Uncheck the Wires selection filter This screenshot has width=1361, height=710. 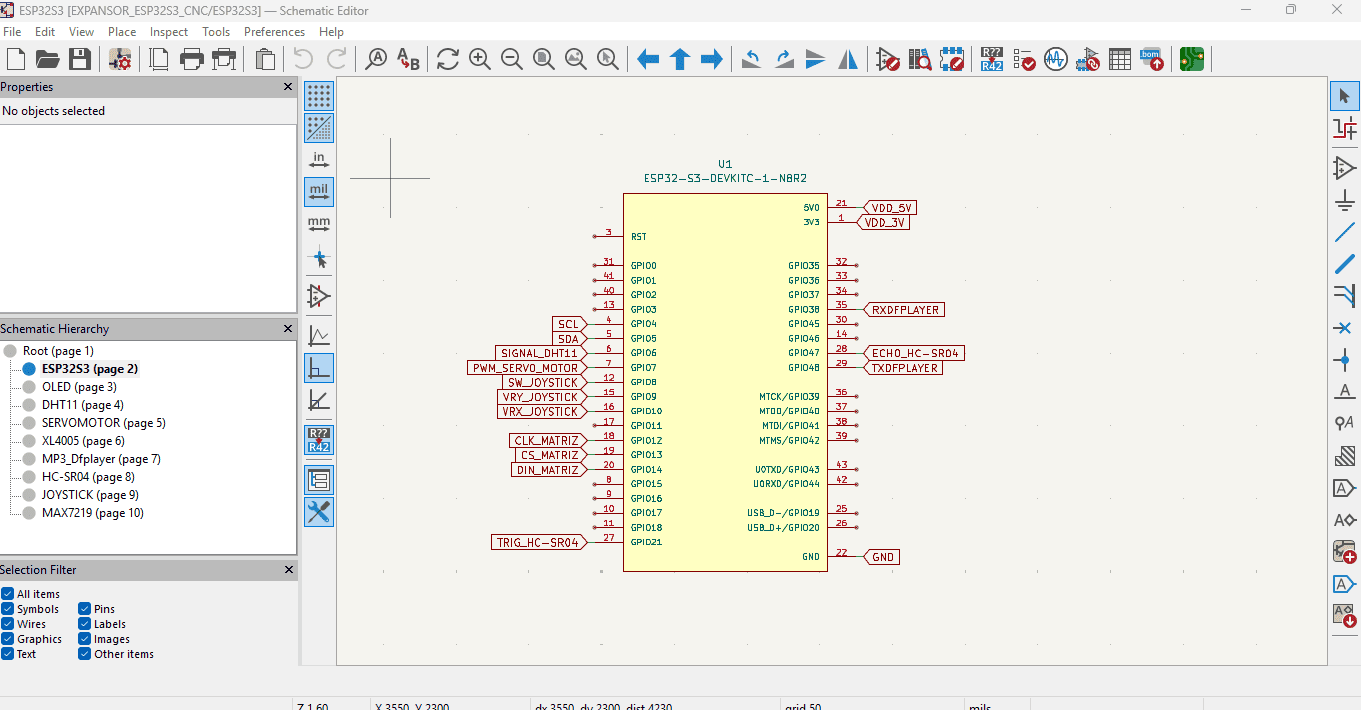pos(8,624)
